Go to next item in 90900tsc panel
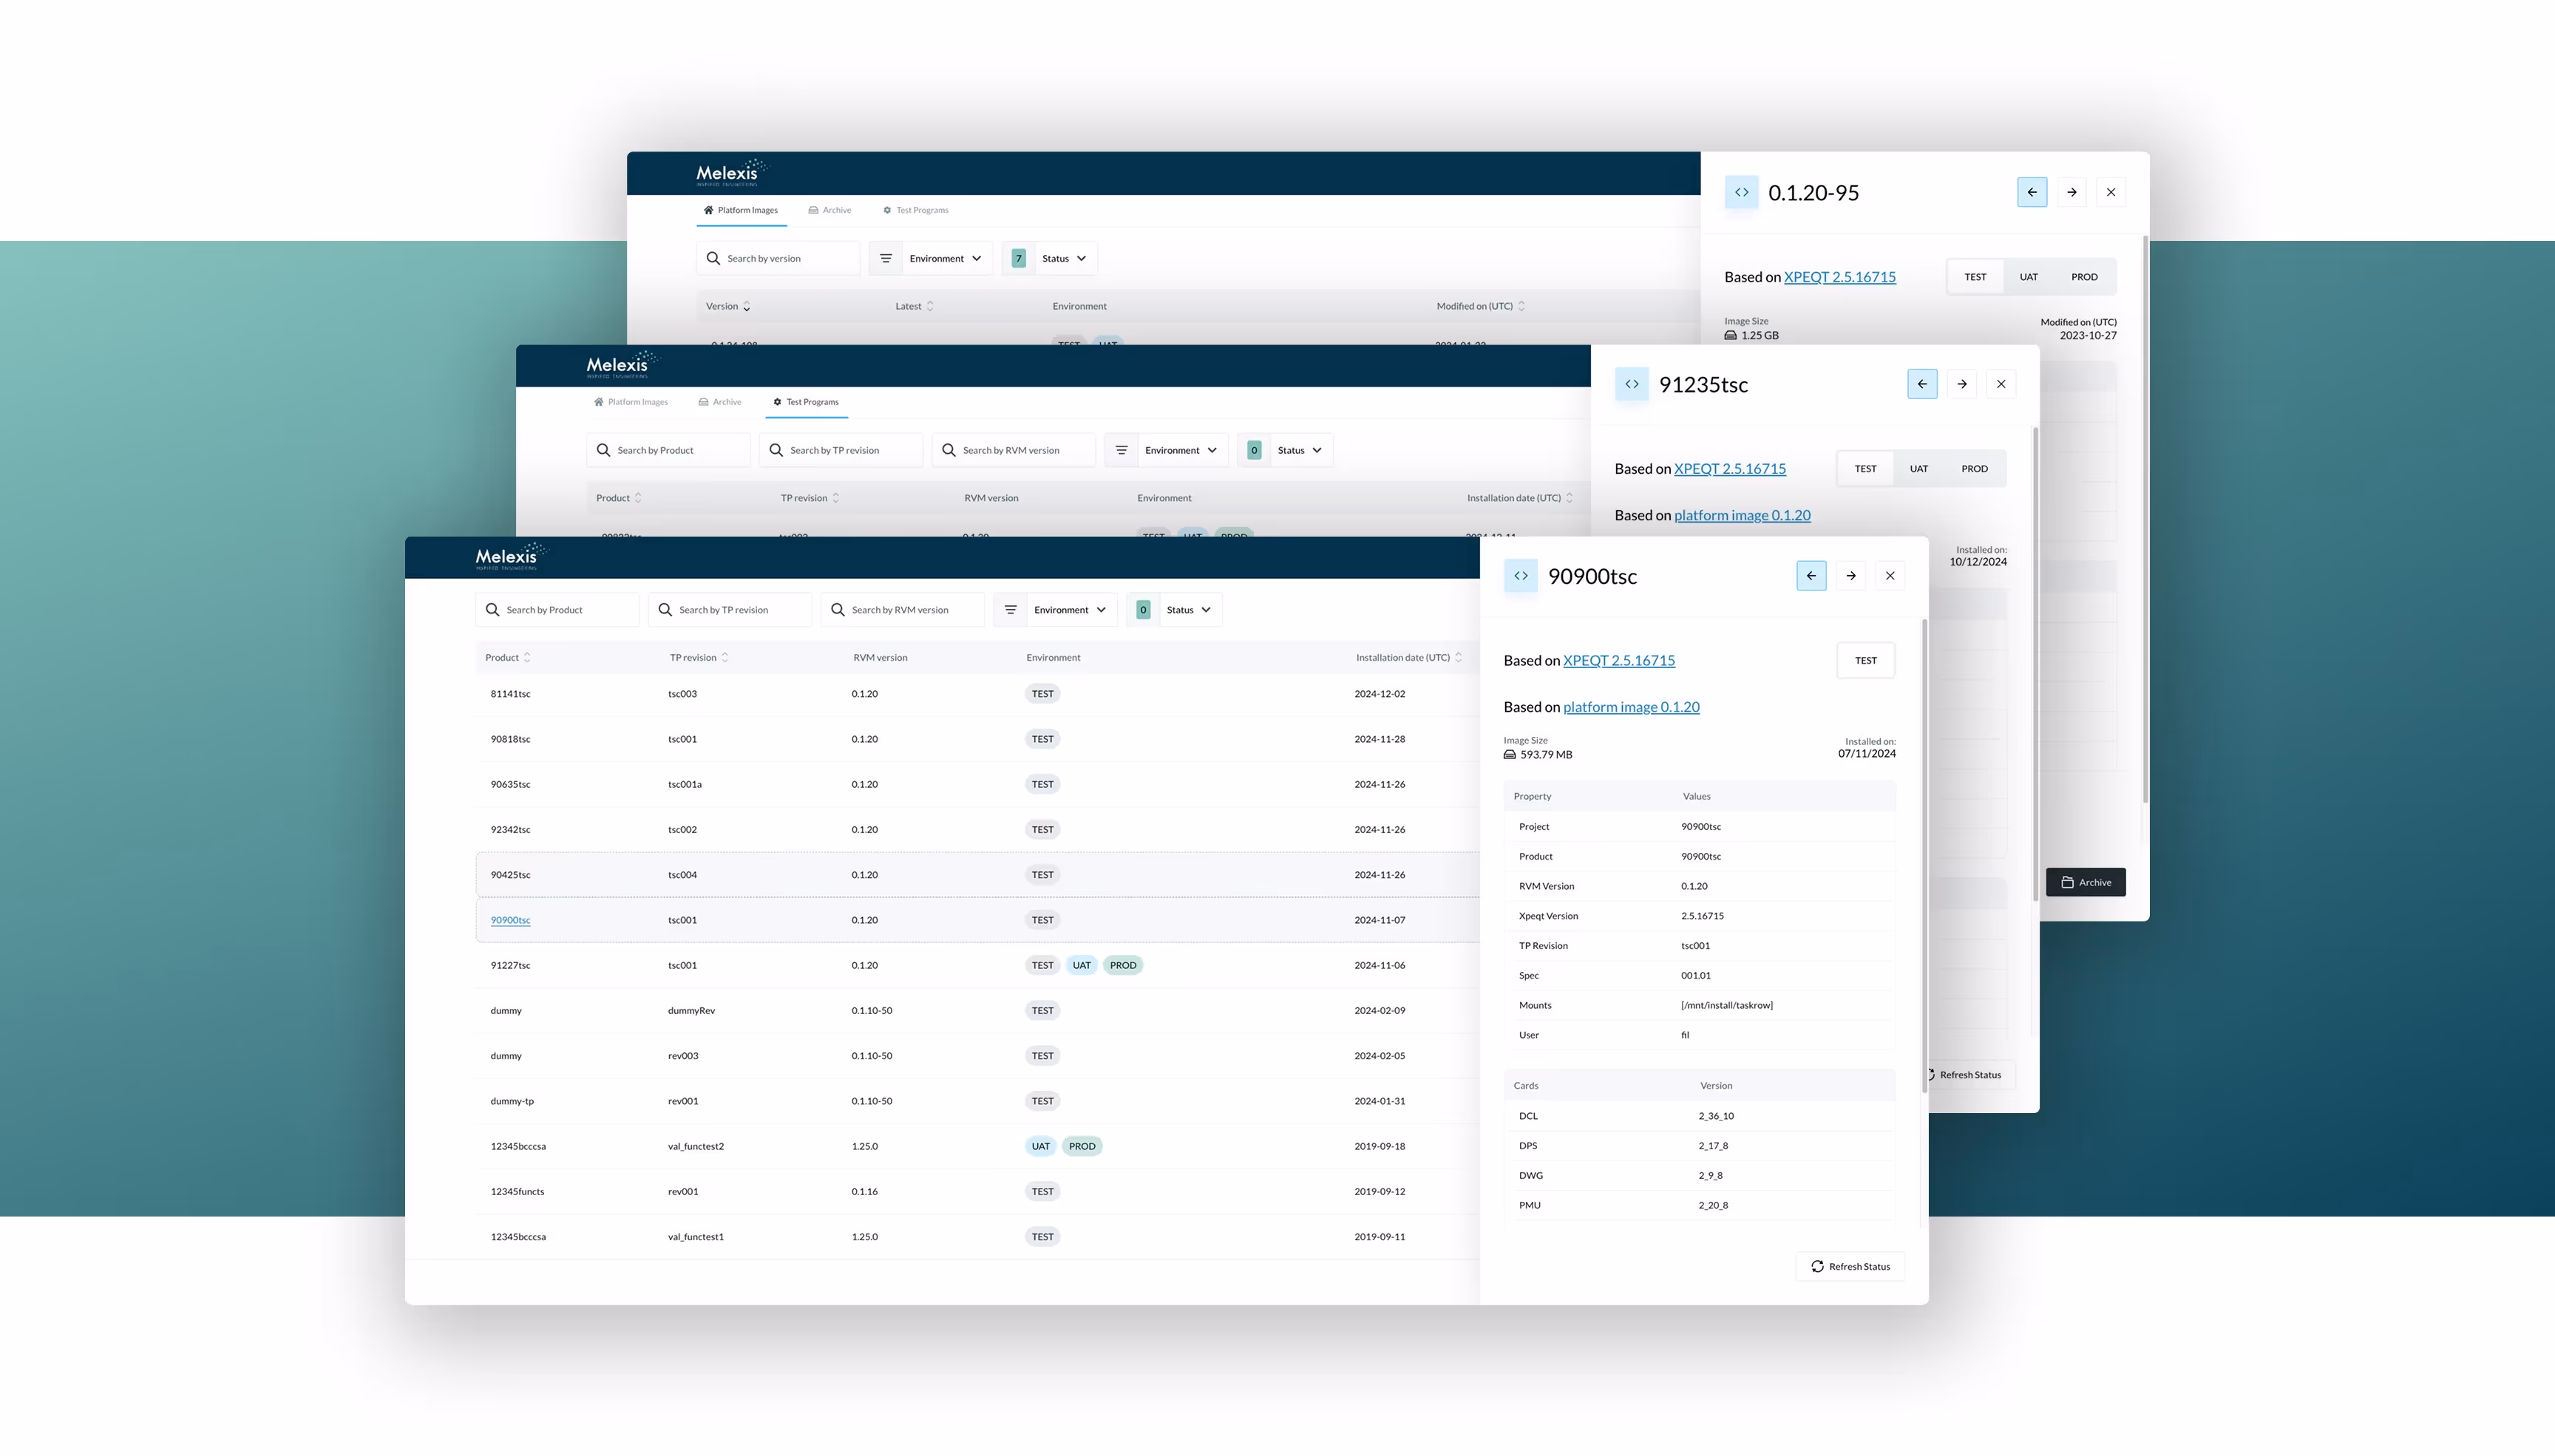The height and width of the screenshot is (1456, 2555). click(1851, 576)
